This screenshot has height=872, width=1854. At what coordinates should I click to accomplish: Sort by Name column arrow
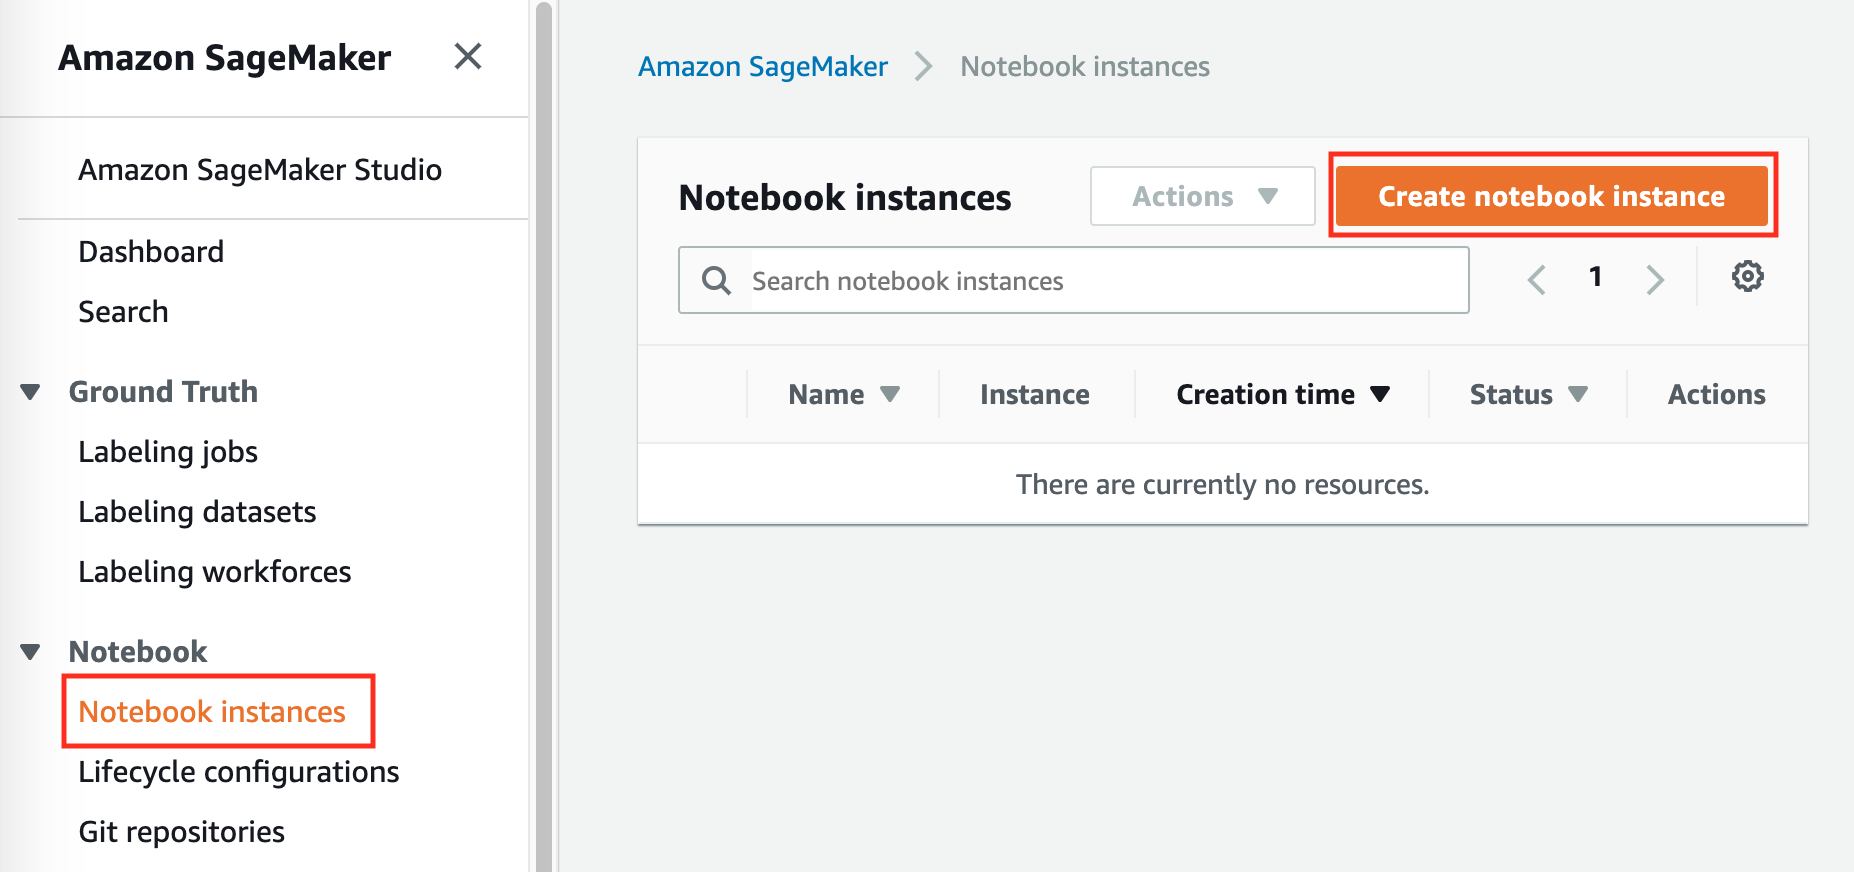pos(889,394)
